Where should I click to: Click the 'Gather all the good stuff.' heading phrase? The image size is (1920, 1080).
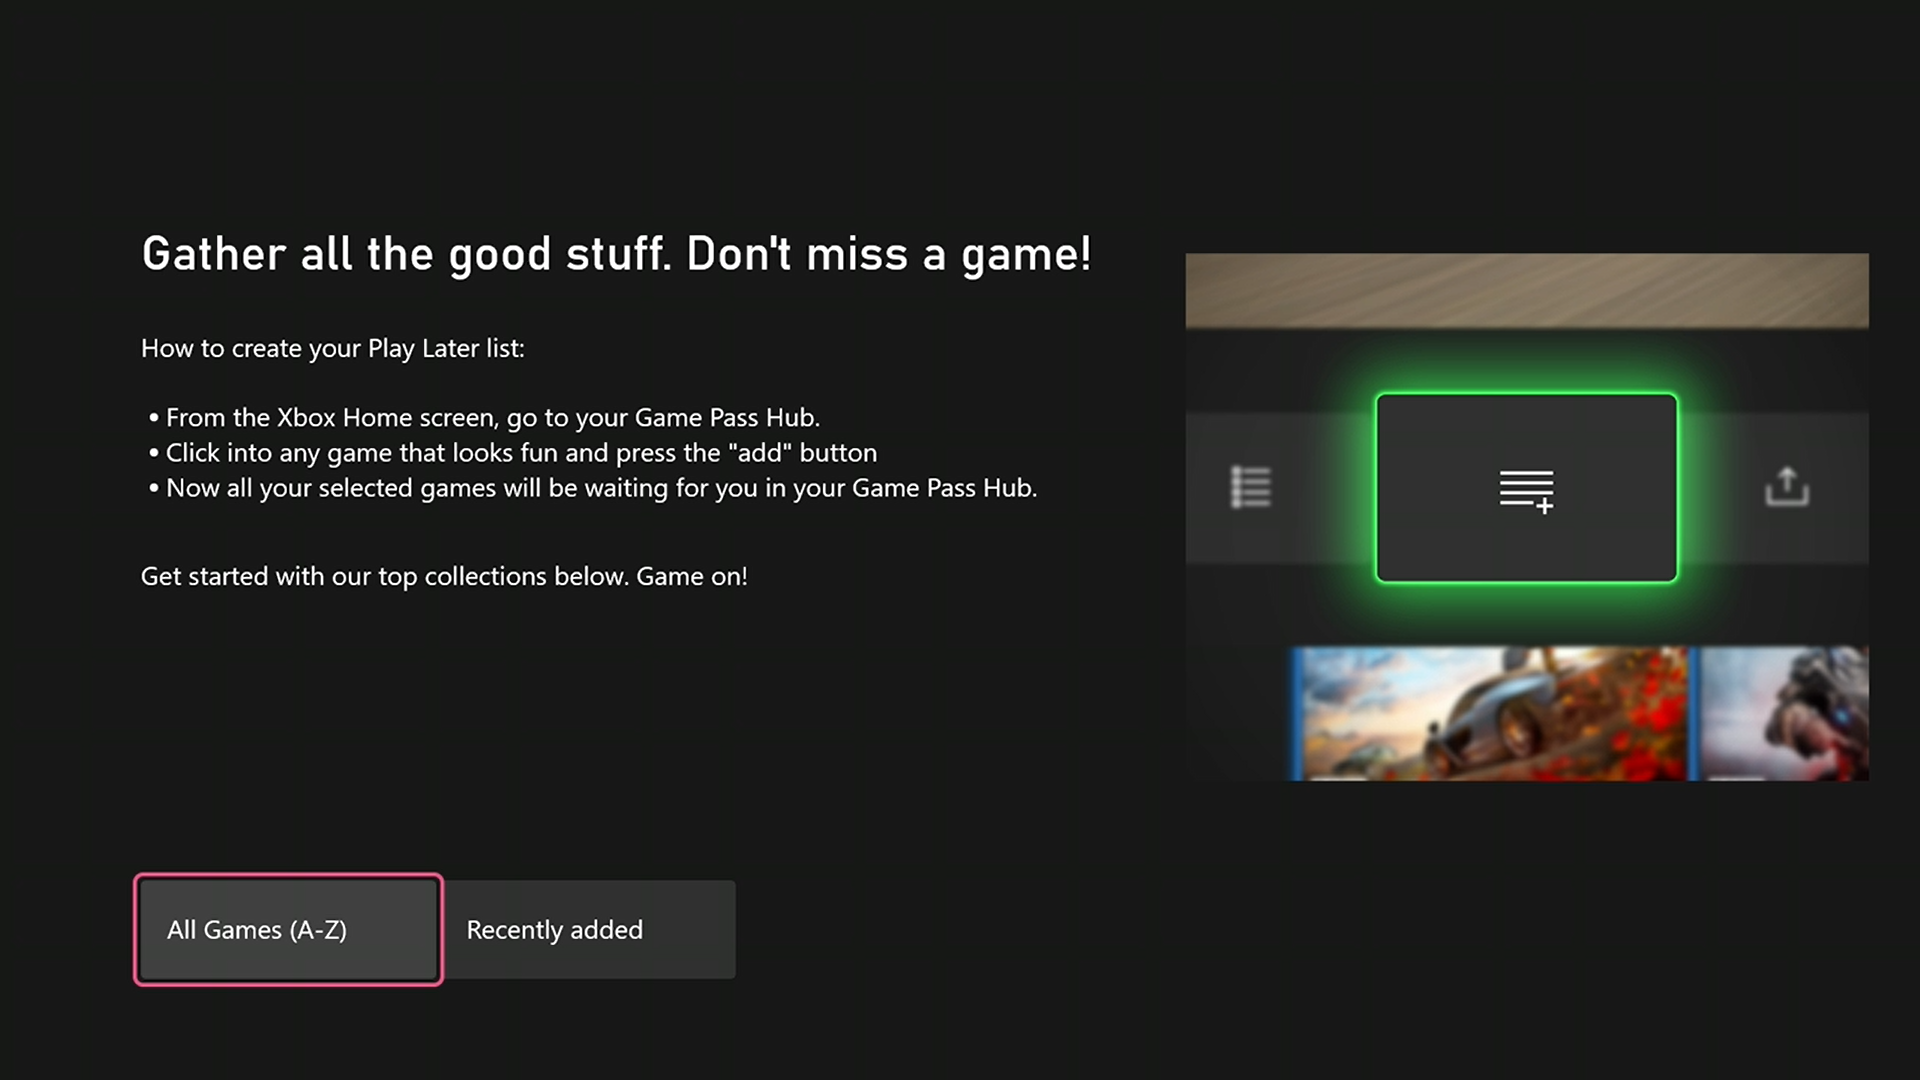coord(406,254)
